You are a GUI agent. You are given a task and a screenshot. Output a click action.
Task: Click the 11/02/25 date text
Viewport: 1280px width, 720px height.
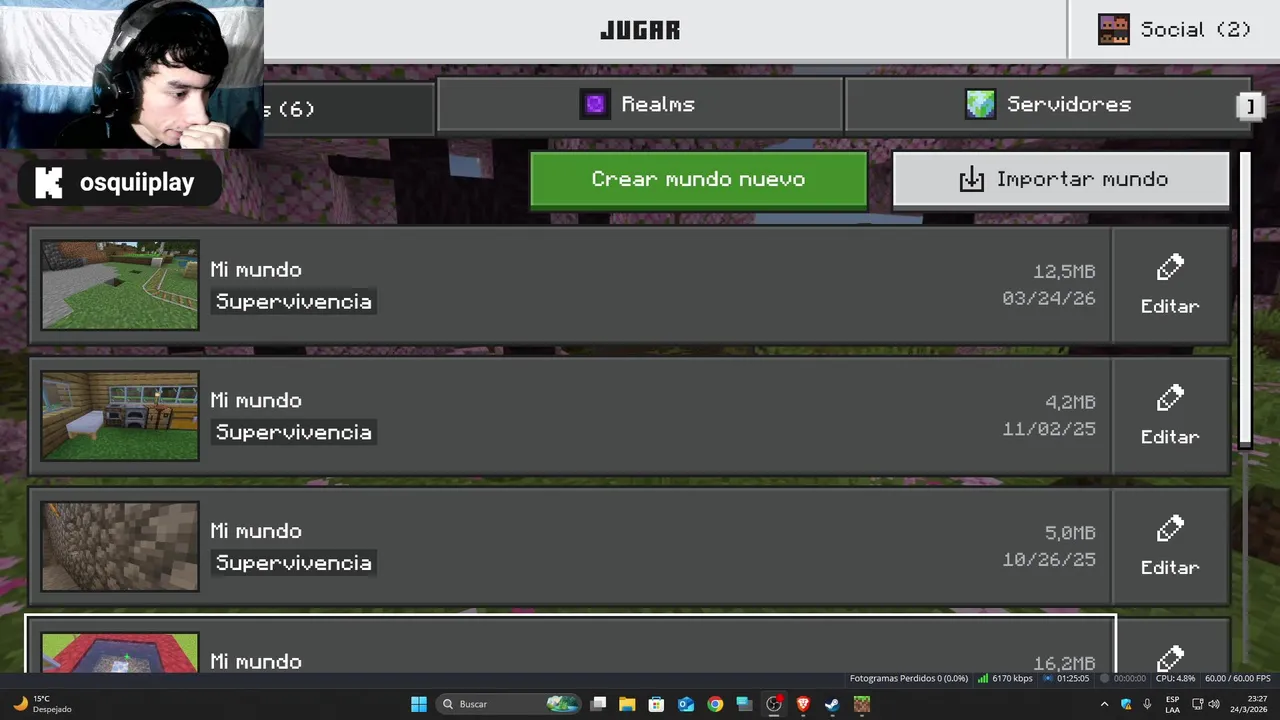coord(1049,429)
